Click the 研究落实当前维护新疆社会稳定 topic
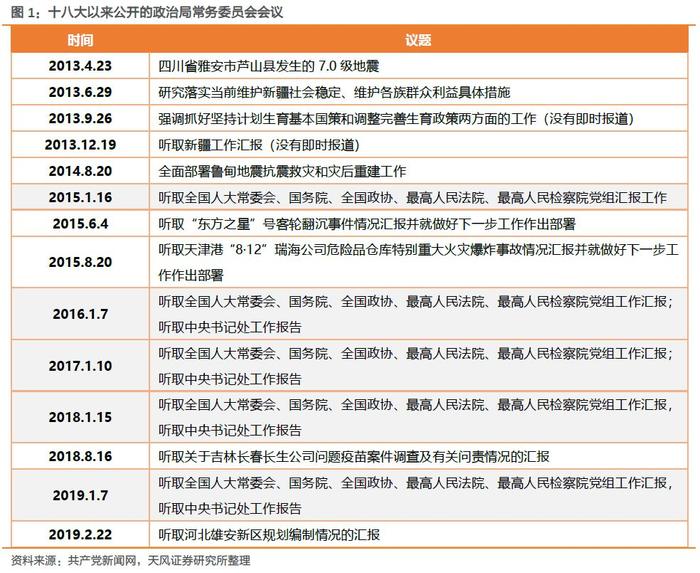700x573 pixels. [x=334, y=92]
